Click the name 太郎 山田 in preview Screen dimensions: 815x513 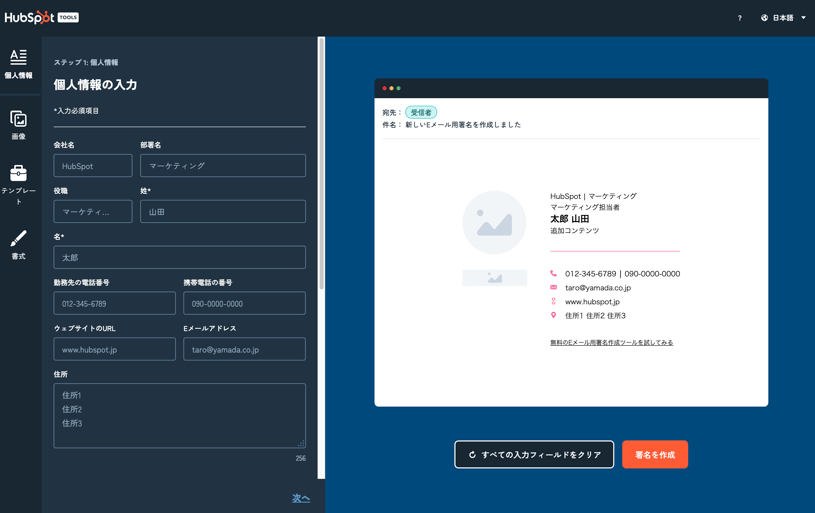[570, 219]
